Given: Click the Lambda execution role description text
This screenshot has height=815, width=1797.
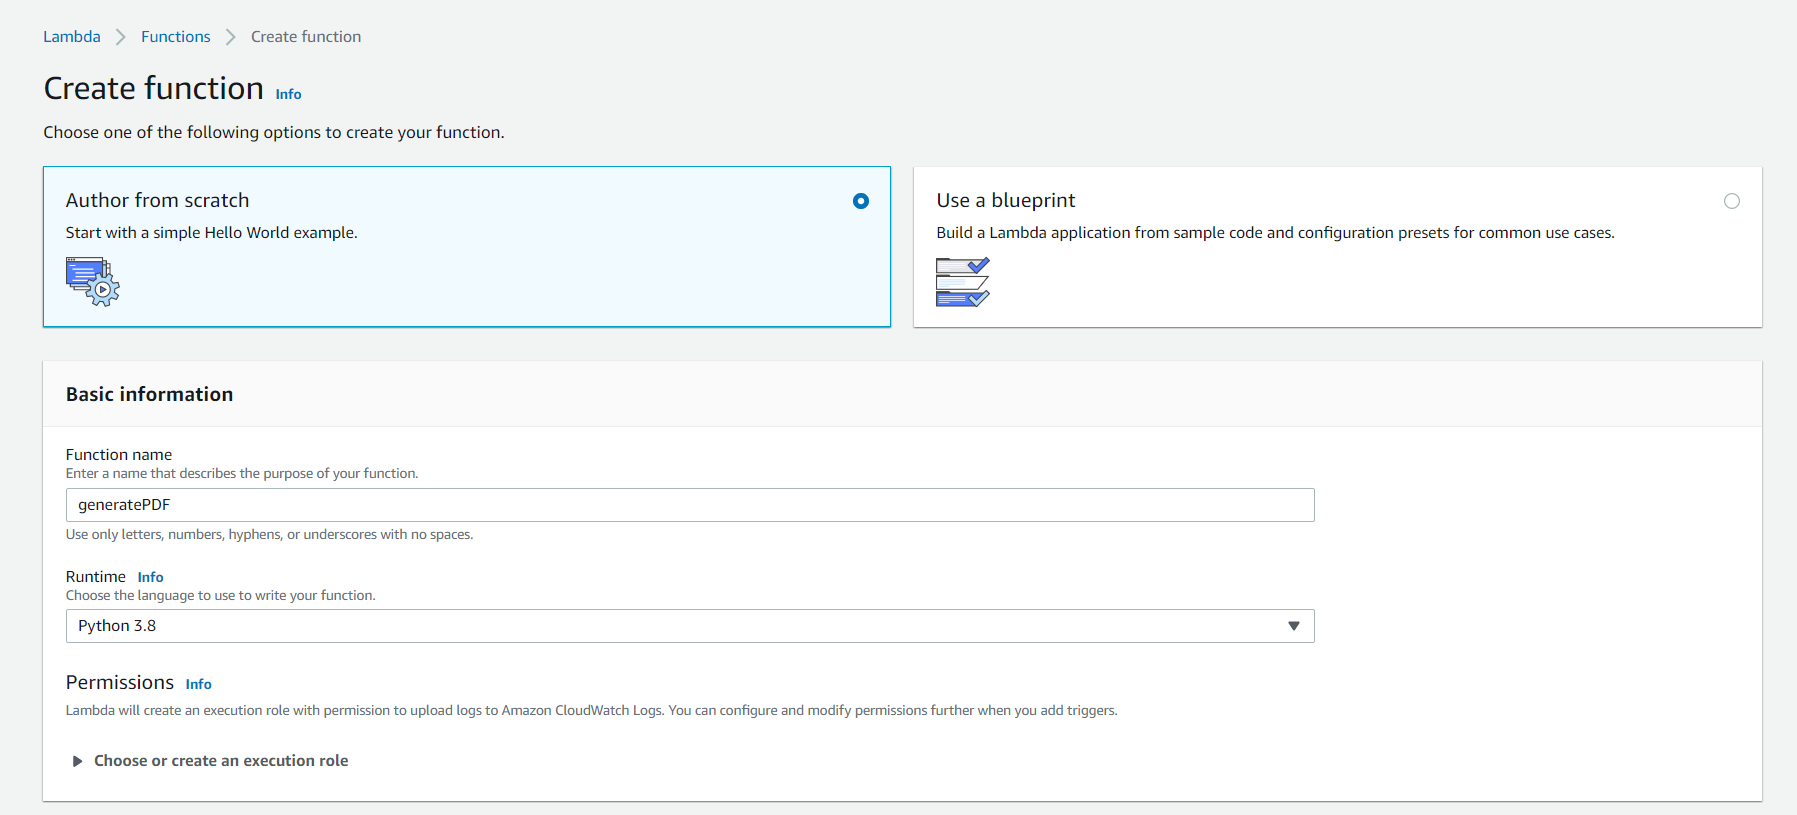Looking at the screenshot, I should (592, 711).
